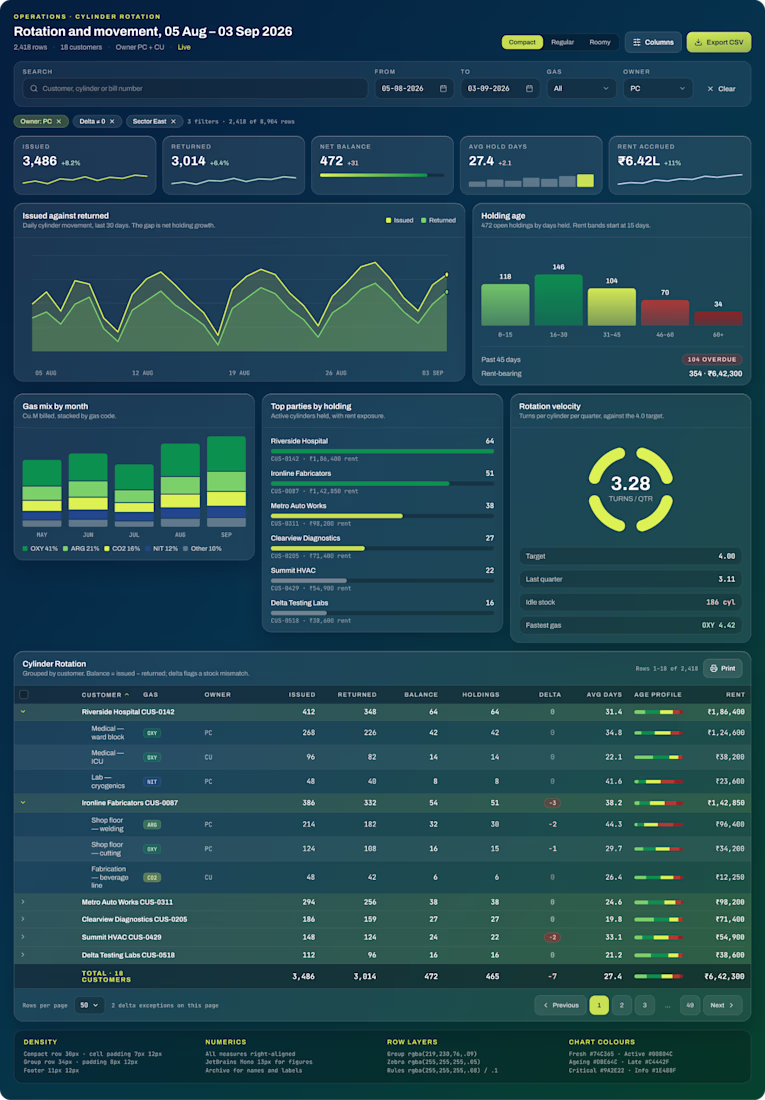Collapse the Riverside Hospital CUS-0142 group

23,711
